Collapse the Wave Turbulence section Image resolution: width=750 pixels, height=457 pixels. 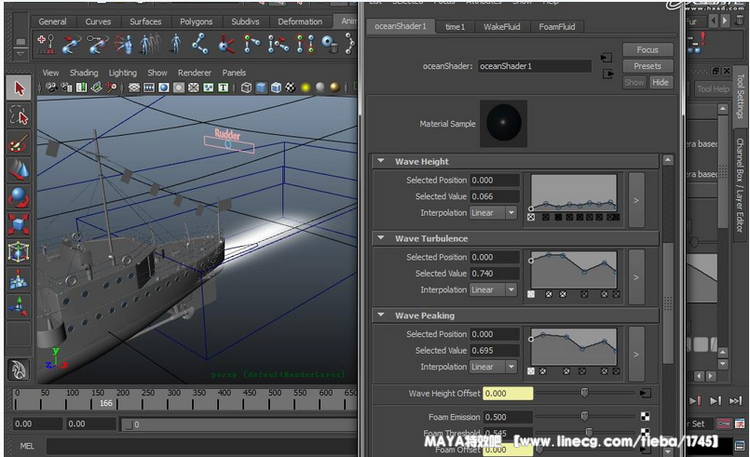[381, 238]
